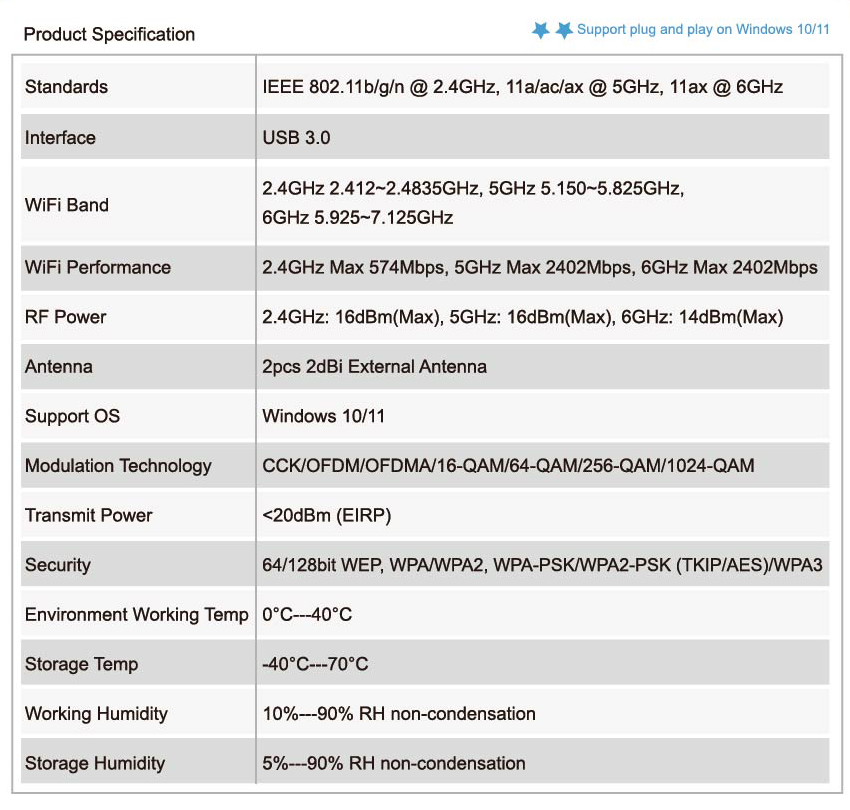This screenshot has height=810, width=850.
Task: Select the Standards row label
Action: [66, 87]
